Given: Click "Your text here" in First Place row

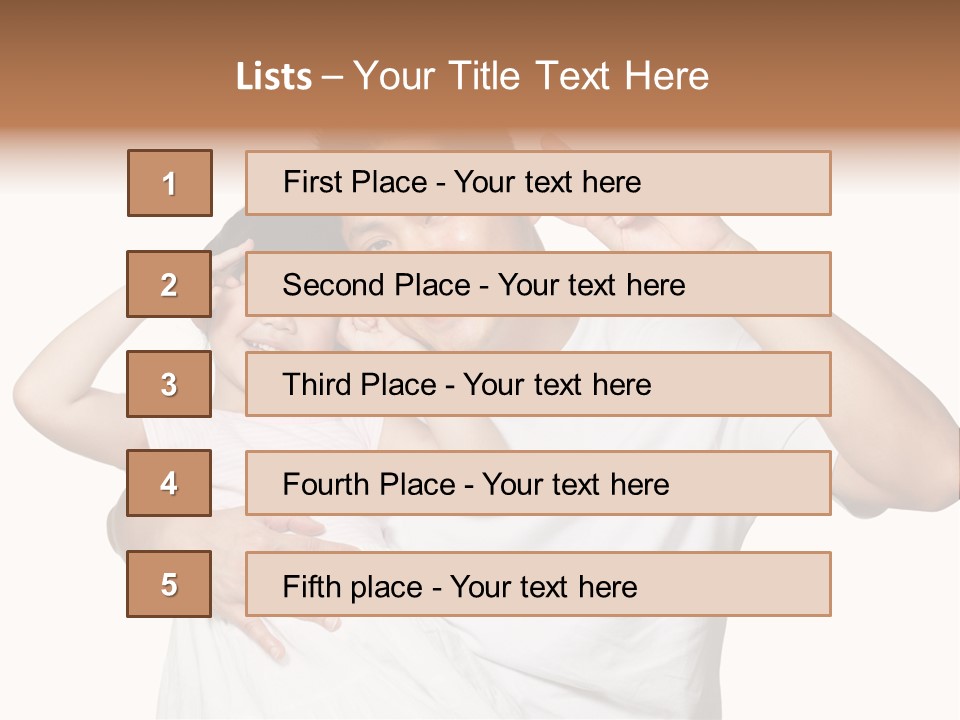Looking at the screenshot, I should coord(547,182).
